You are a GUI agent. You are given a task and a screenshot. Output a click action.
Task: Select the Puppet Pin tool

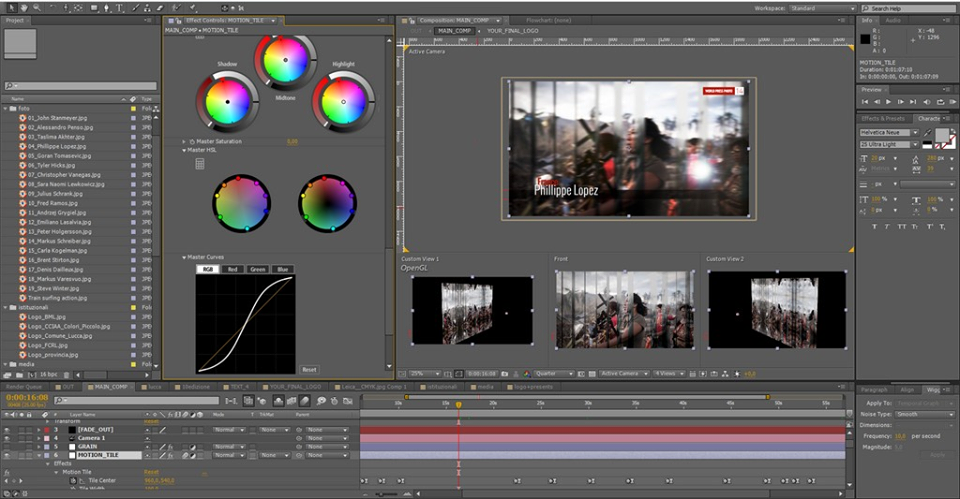click(193, 8)
